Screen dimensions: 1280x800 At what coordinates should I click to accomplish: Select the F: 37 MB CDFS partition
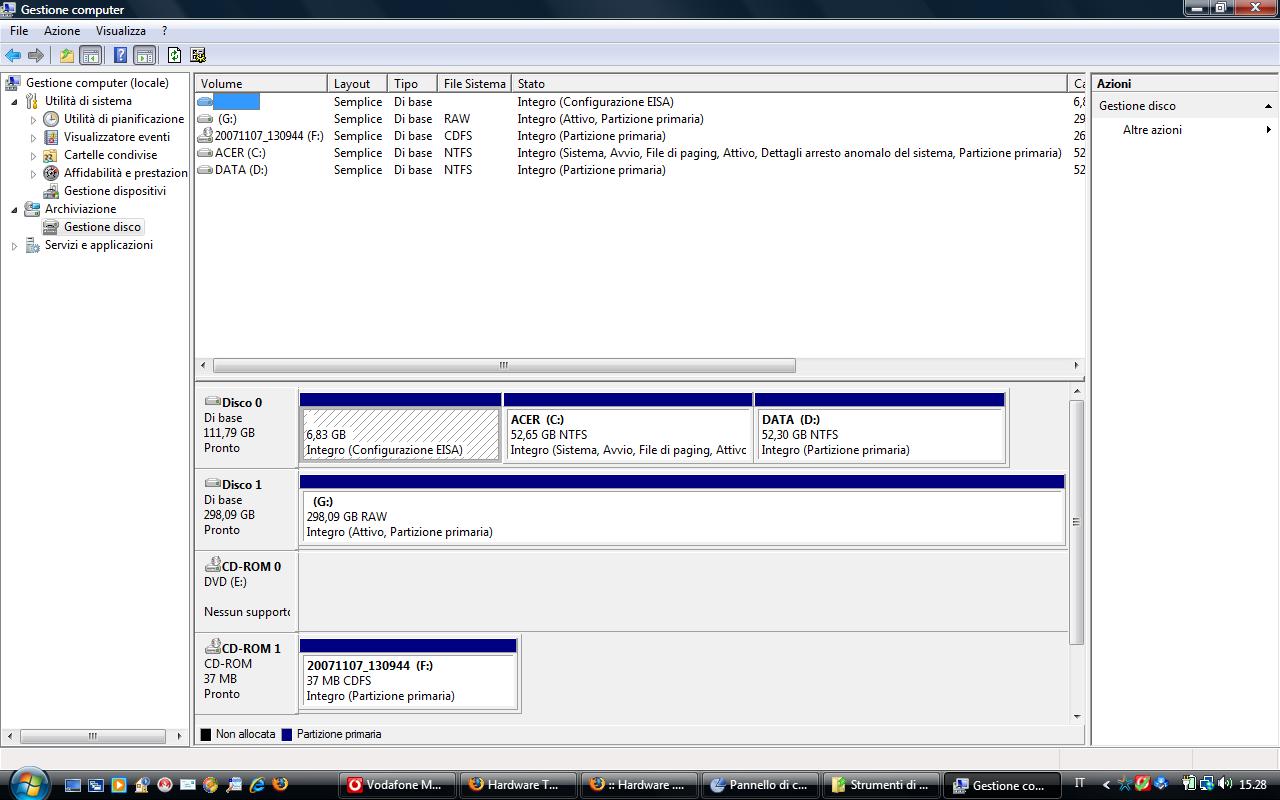pyautogui.click(x=408, y=674)
